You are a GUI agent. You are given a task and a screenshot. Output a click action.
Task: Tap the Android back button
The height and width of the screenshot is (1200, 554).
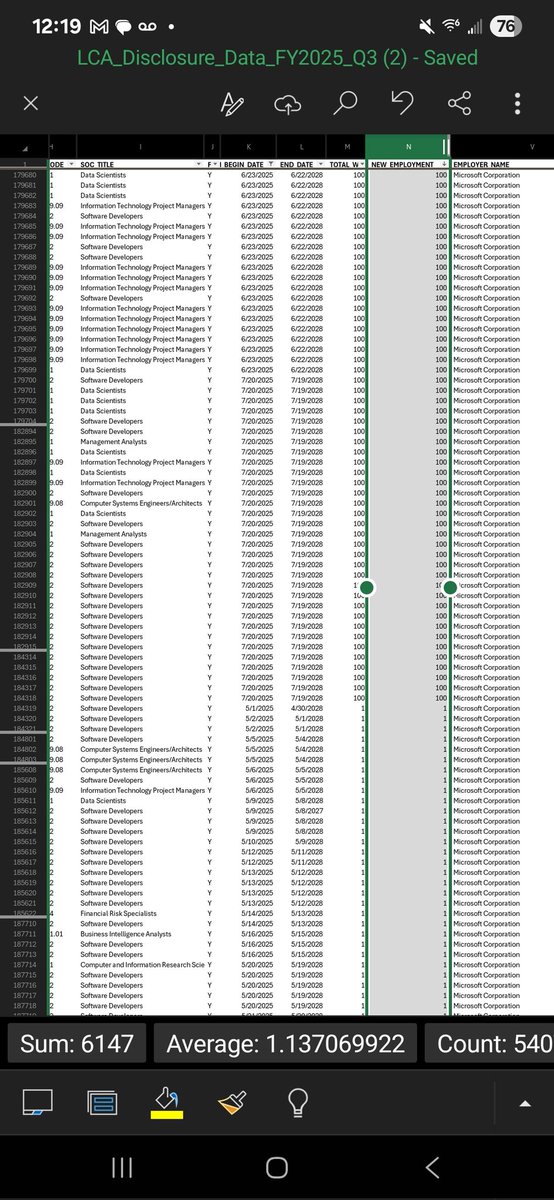pos(432,1167)
